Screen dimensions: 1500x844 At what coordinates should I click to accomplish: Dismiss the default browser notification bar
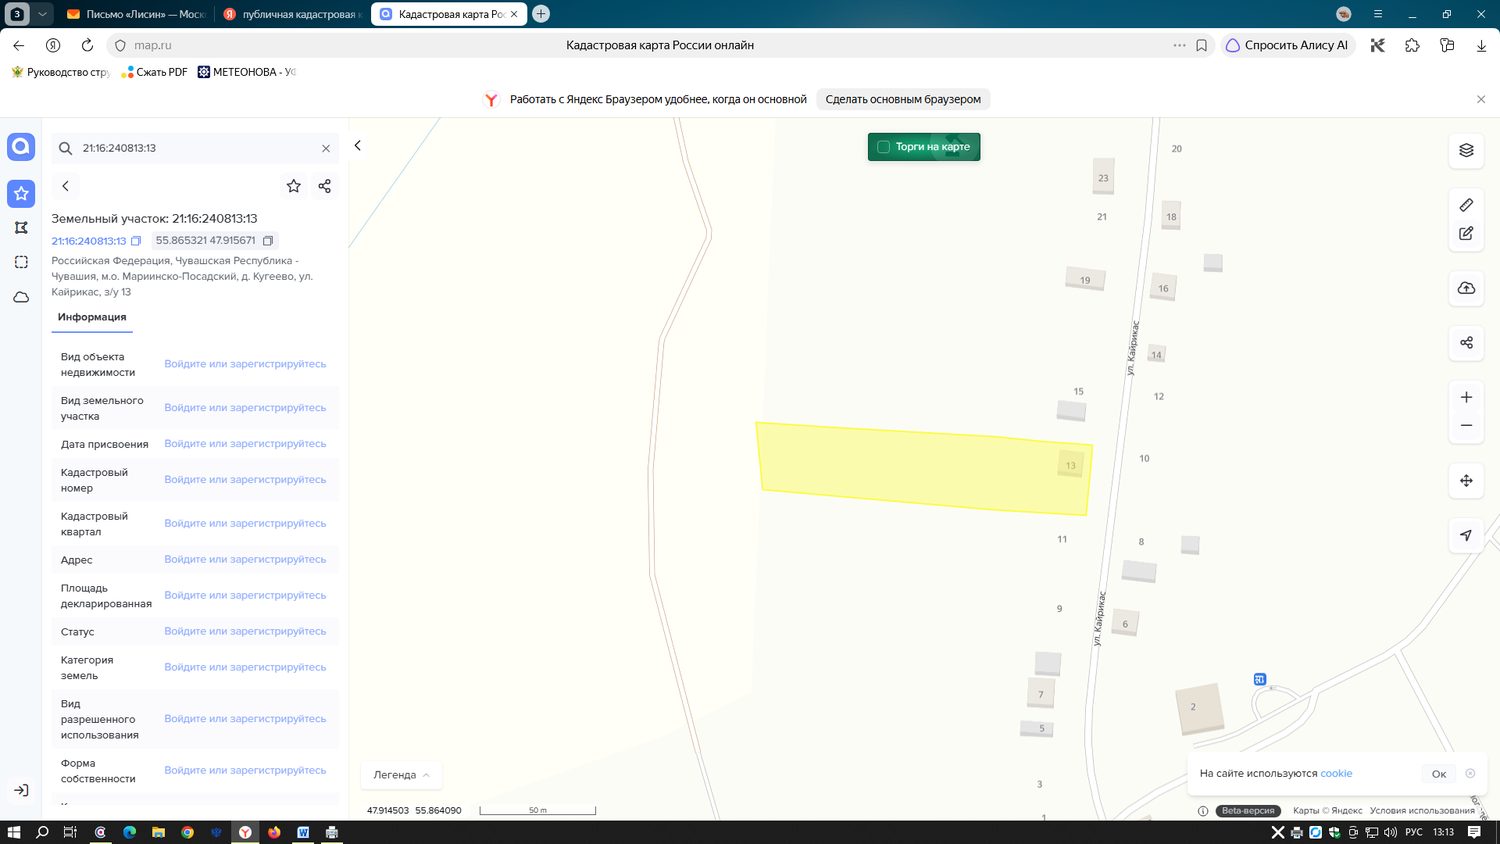(1481, 99)
